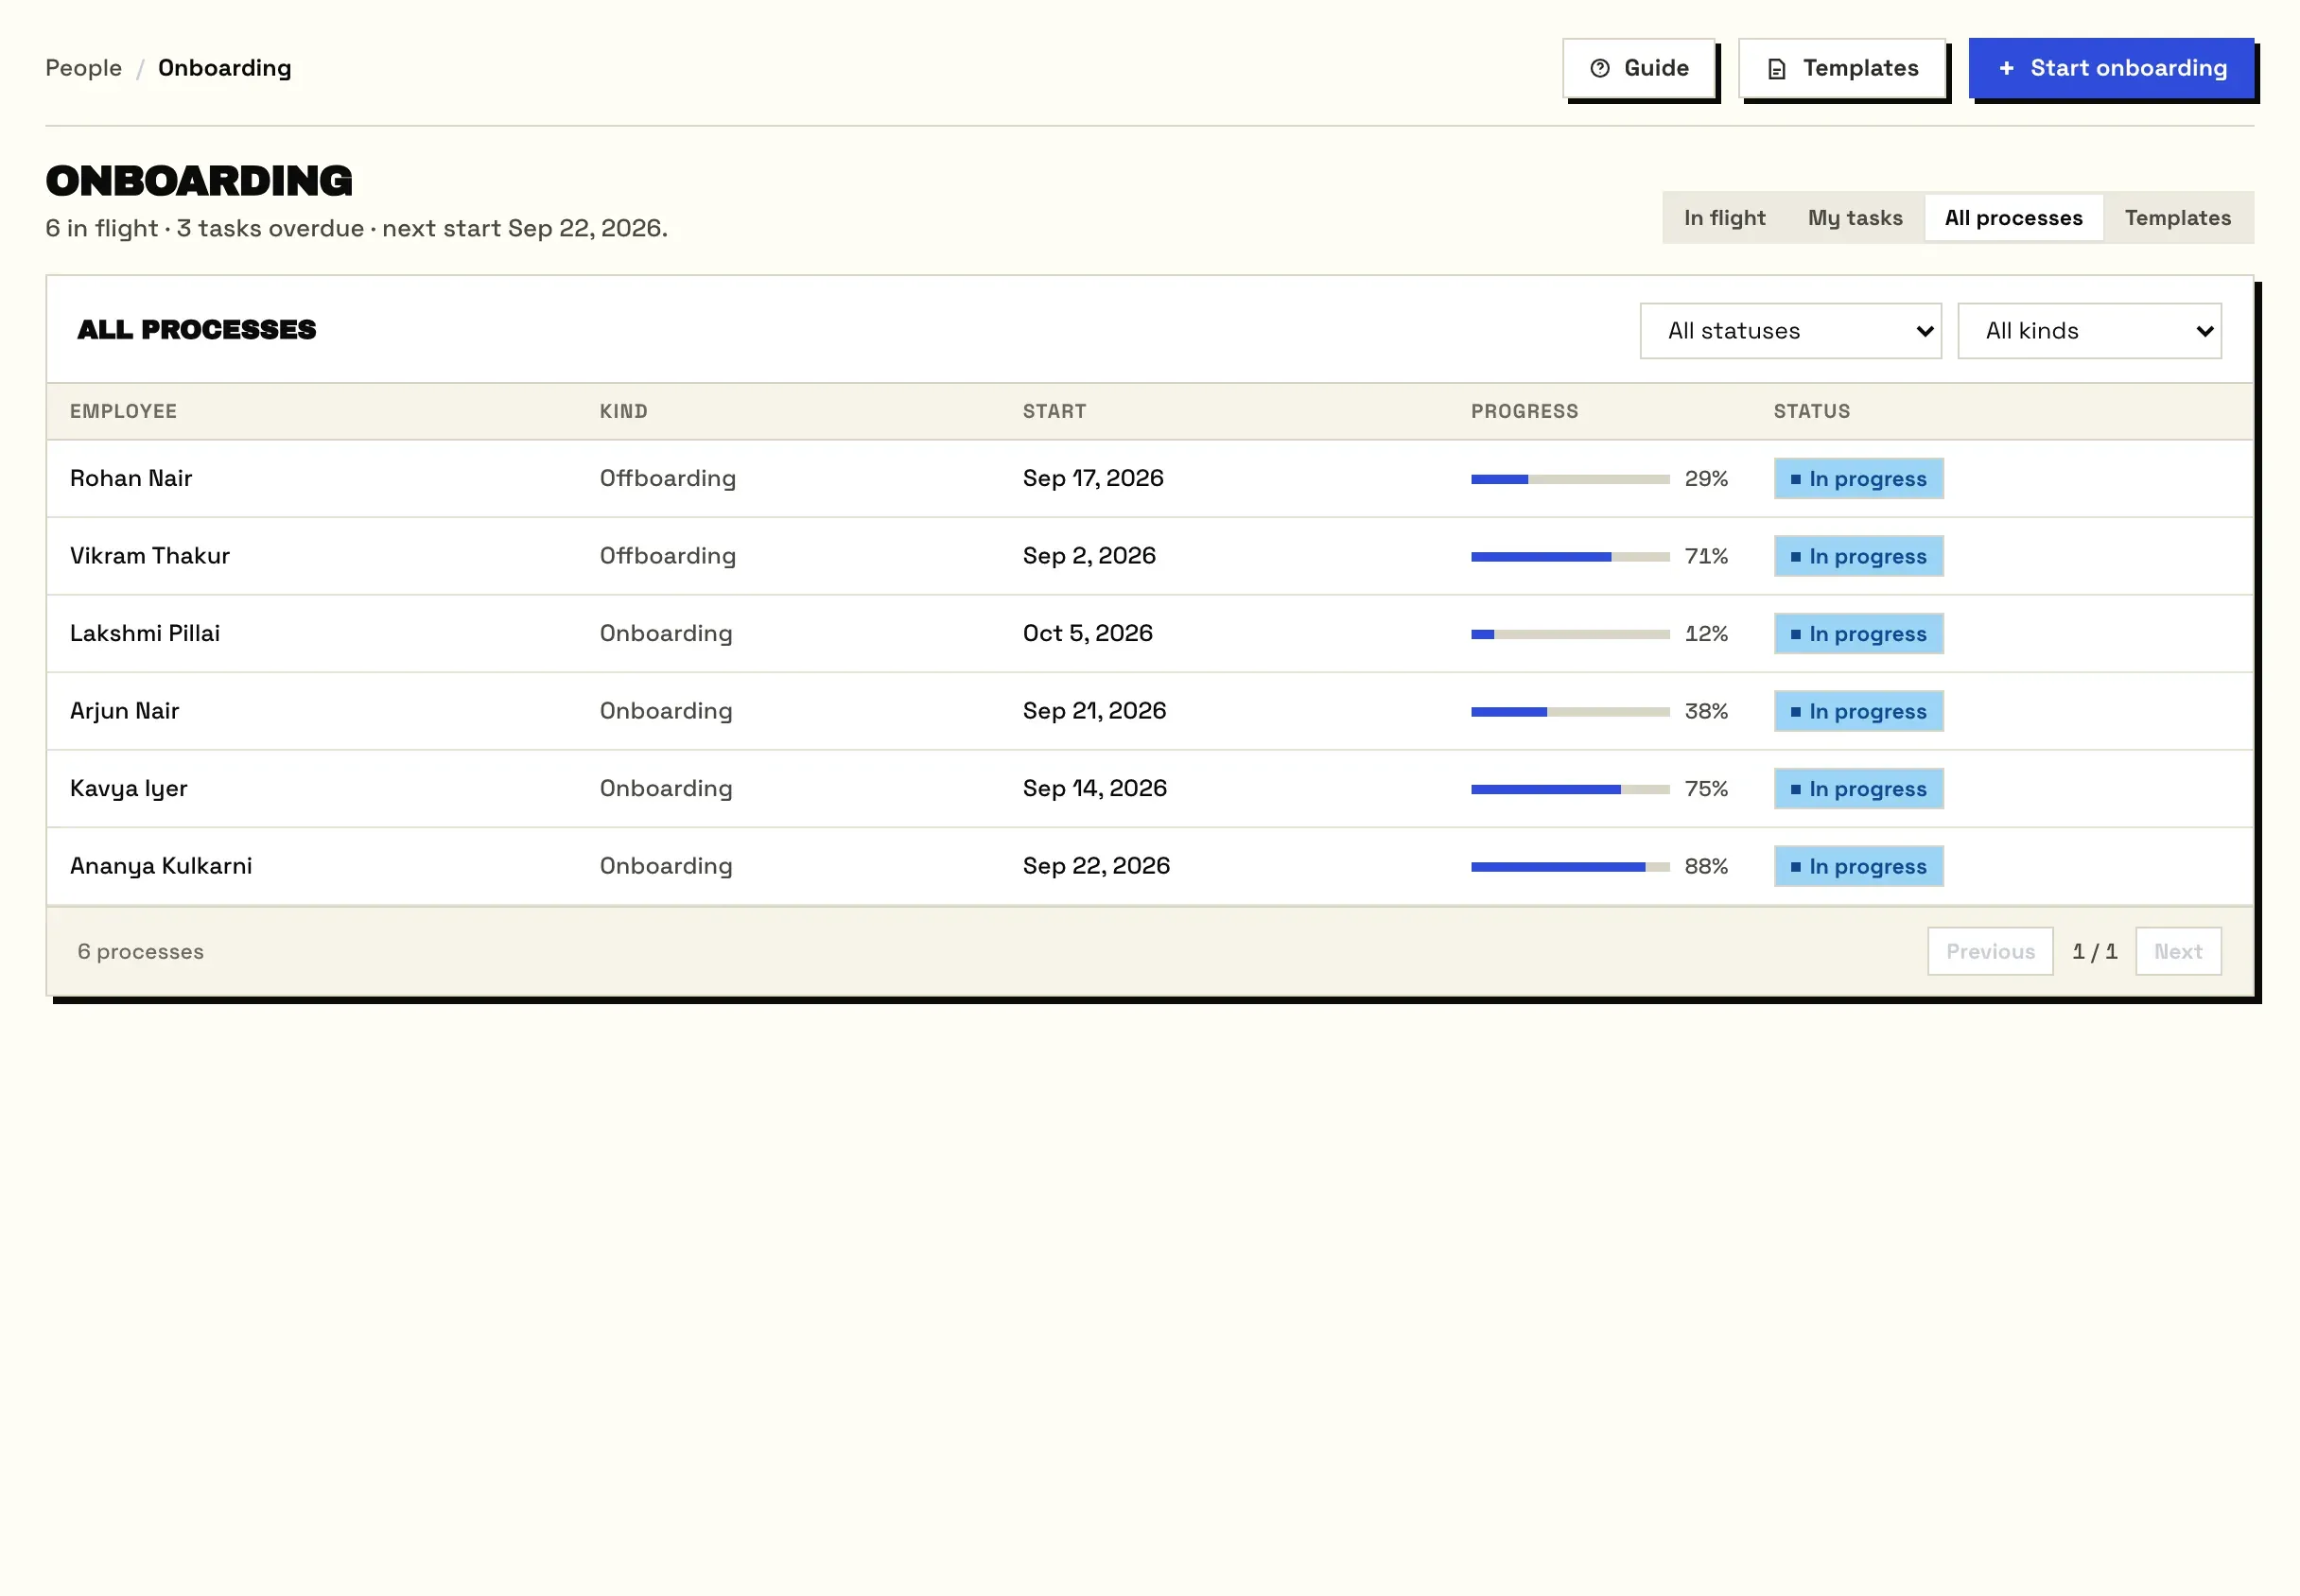Click Arjun Nair's In progress status badge

tap(1859, 712)
